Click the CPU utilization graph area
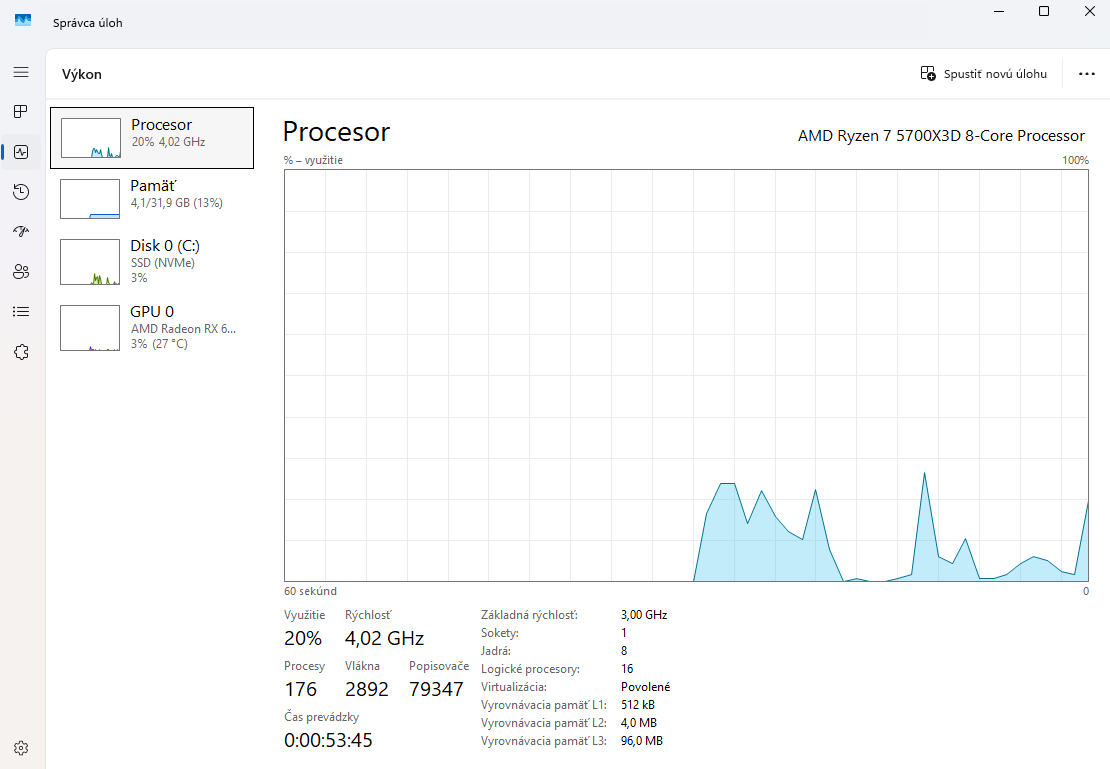The height and width of the screenshot is (769, 1110). click(686, 375)
